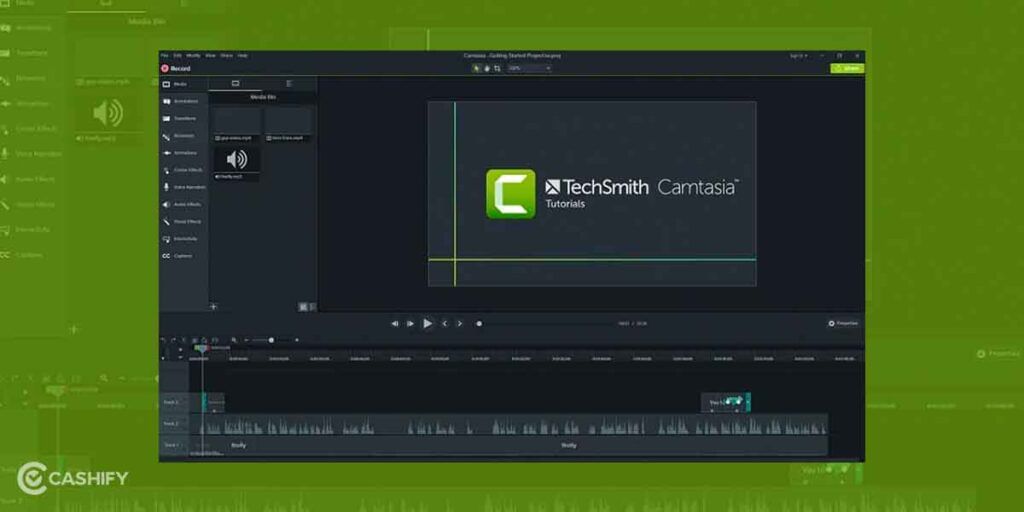Select the canvas Crop tool
The height and width of the screenshot is (512, 1024).
tap(497, 68)
